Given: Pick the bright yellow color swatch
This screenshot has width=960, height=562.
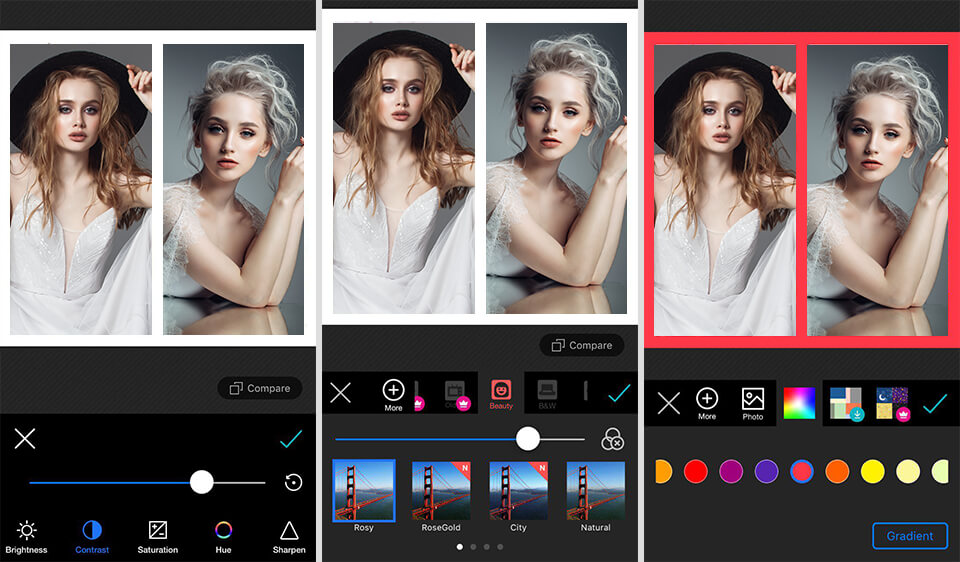Looking at the screenshot, I should click(872, 471).
